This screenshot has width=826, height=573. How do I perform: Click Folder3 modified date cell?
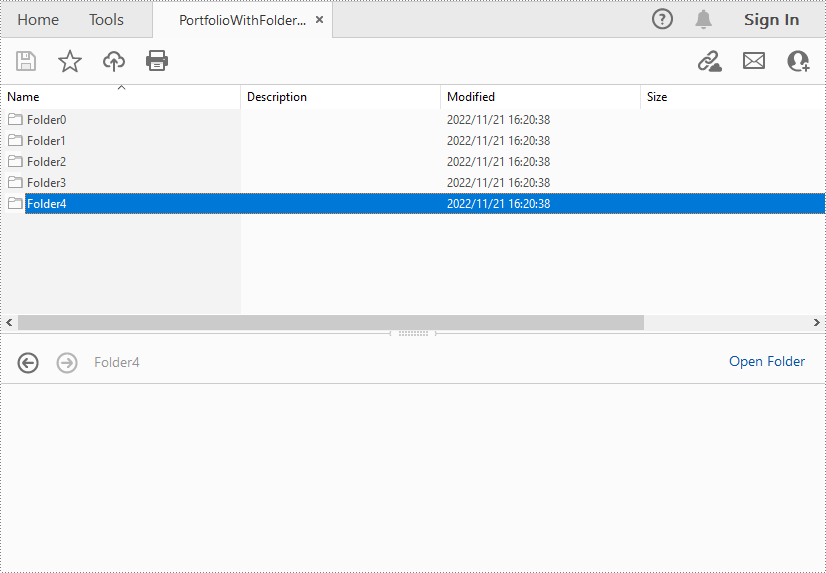point(498,182)
